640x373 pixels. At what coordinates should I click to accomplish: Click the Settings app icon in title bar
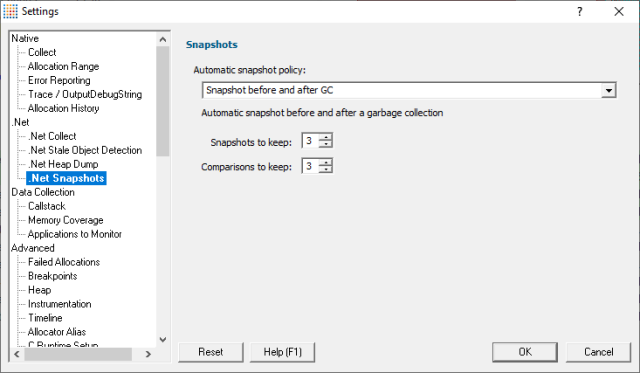[x=11, y=11]
